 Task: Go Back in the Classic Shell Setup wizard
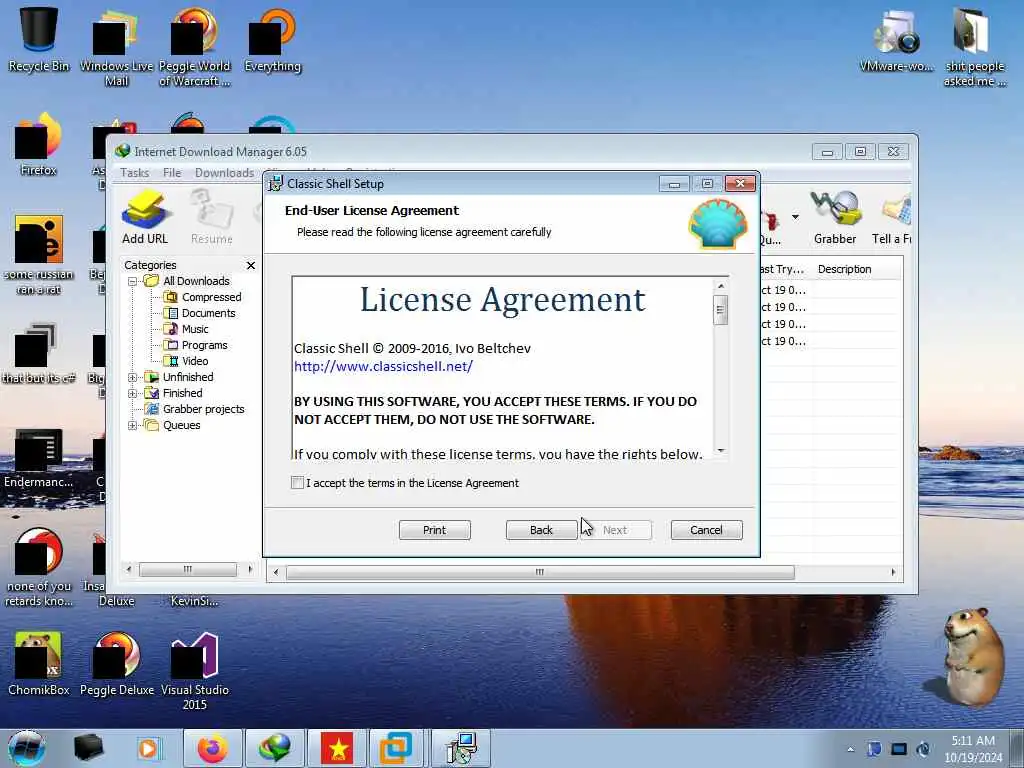pos(541,530)
